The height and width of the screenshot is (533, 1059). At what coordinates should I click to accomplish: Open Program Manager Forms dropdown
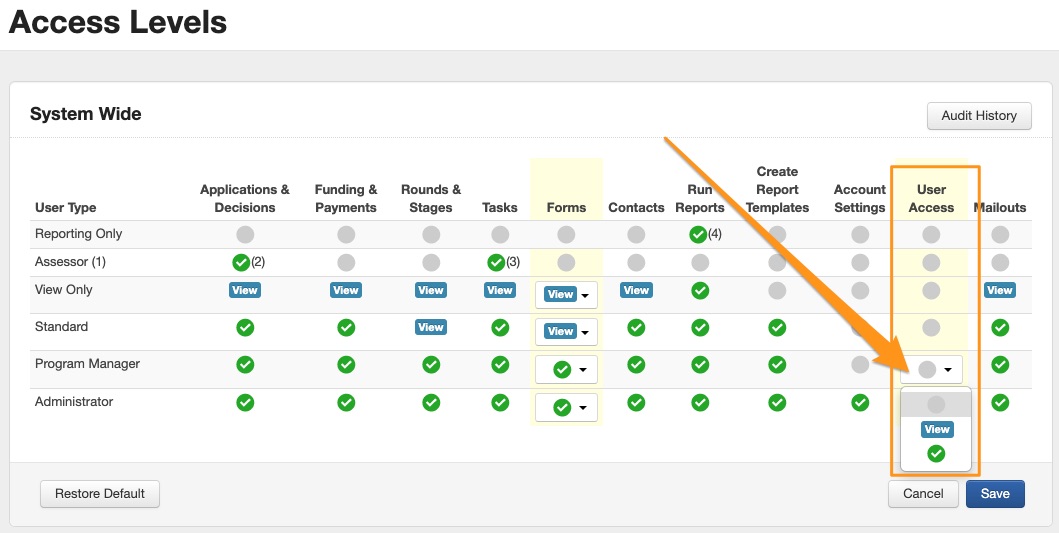click(566, 369)
